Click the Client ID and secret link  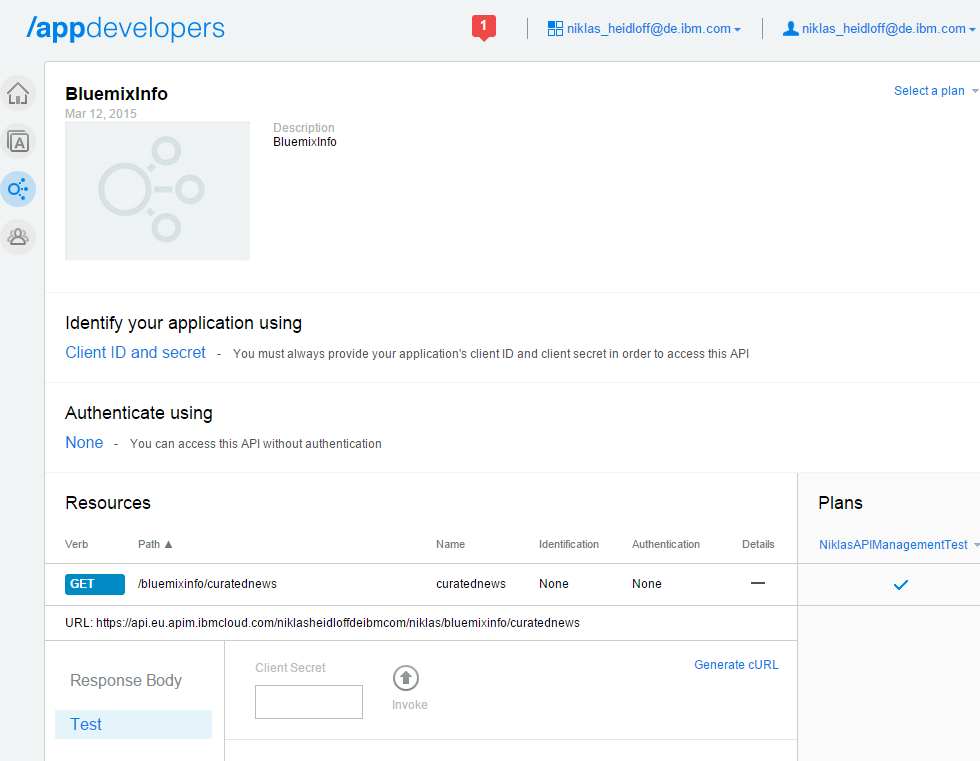[136, 352]
